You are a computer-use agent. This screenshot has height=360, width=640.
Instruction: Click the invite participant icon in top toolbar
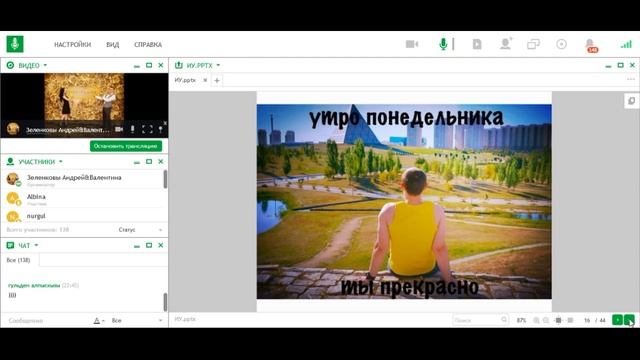pyautogui.click(x=506, y=44)
